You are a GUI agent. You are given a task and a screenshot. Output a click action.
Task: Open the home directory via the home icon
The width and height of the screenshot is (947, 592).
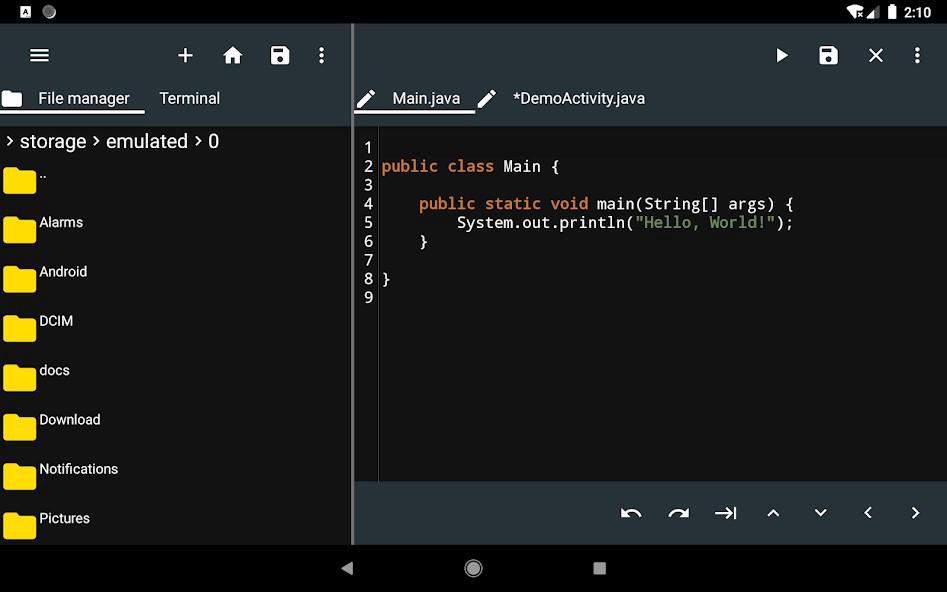[233, 55]
